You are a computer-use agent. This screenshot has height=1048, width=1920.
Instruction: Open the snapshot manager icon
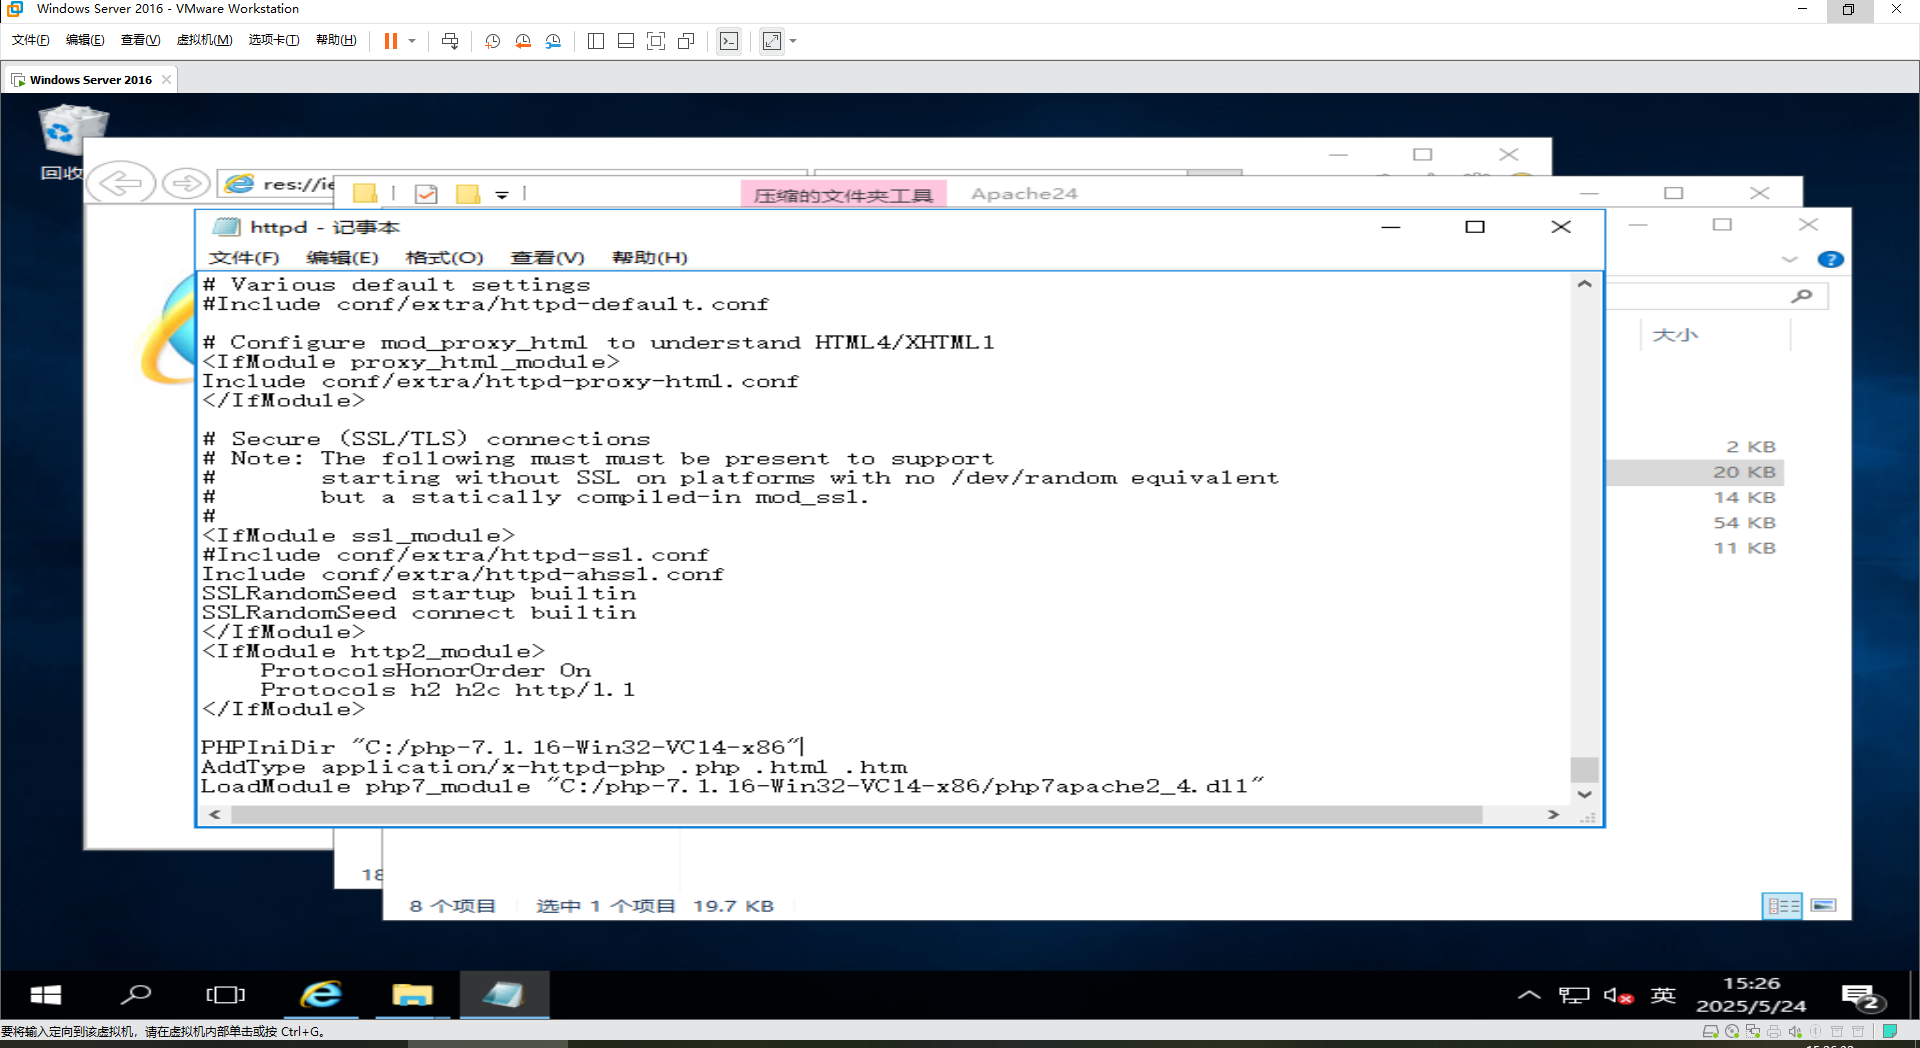pos(553,41)
